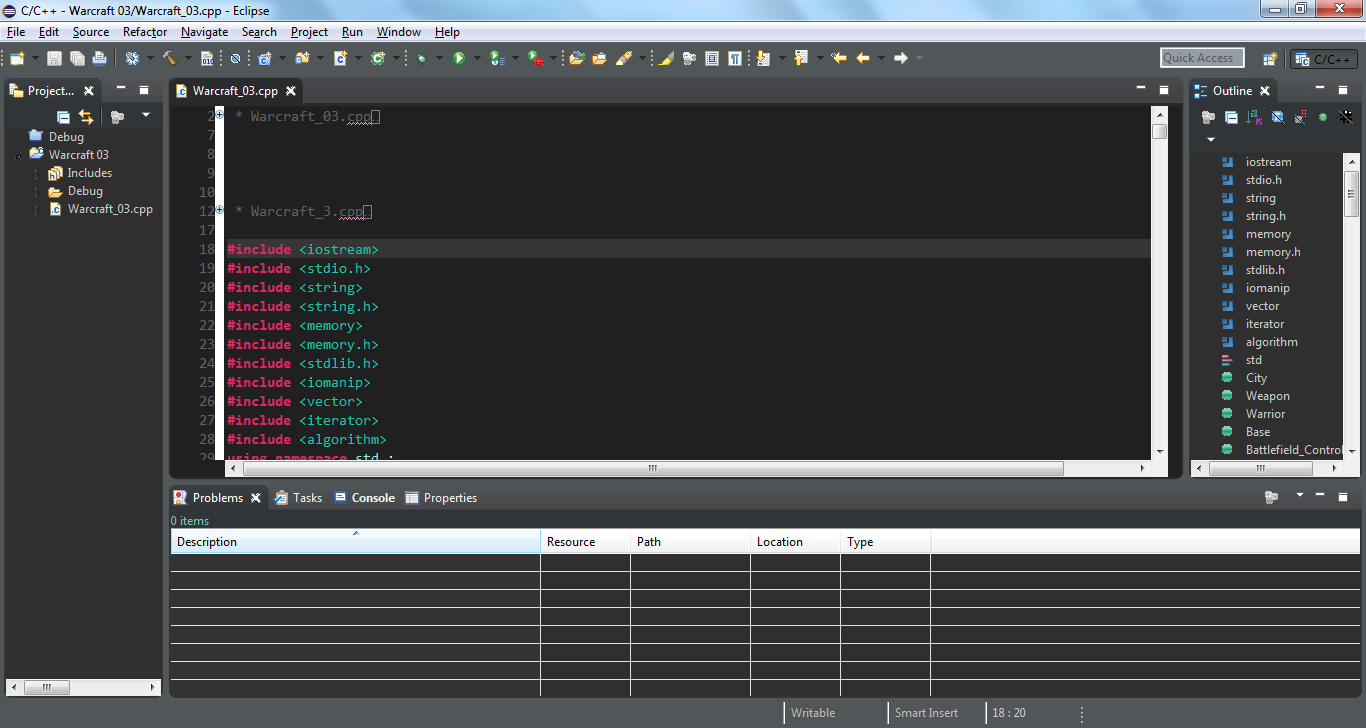Click the Print toolbar icon
Viewport: 1366px width, 728px height.
(x=99, y=58)
